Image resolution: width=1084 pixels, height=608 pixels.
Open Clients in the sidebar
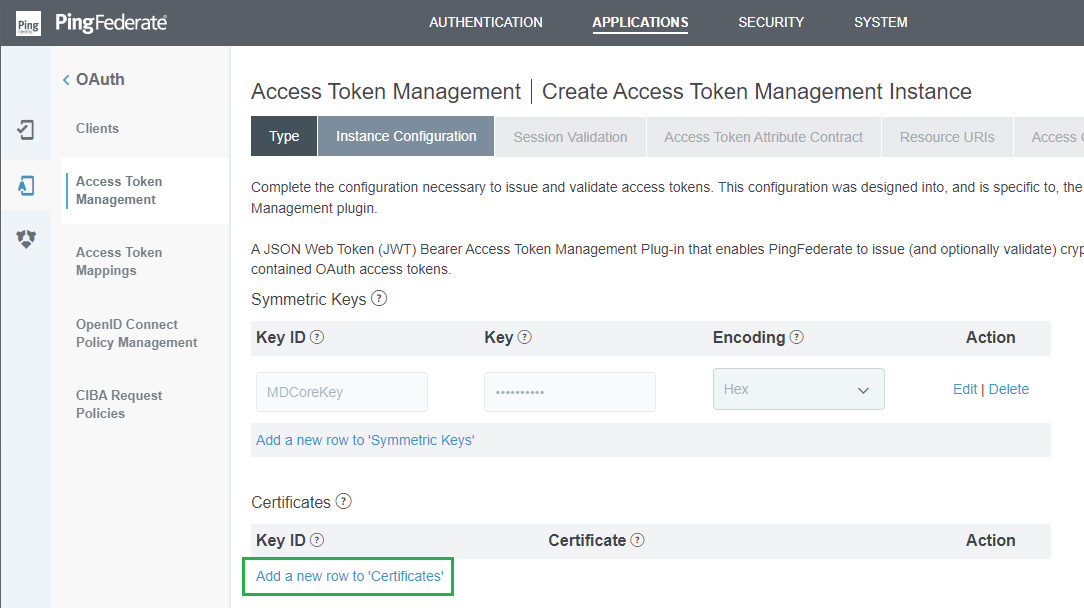click(97, 129)
